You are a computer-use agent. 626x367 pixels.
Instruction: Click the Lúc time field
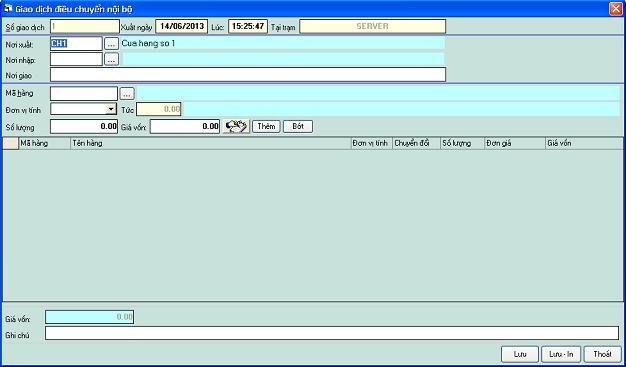click(248, 27)
